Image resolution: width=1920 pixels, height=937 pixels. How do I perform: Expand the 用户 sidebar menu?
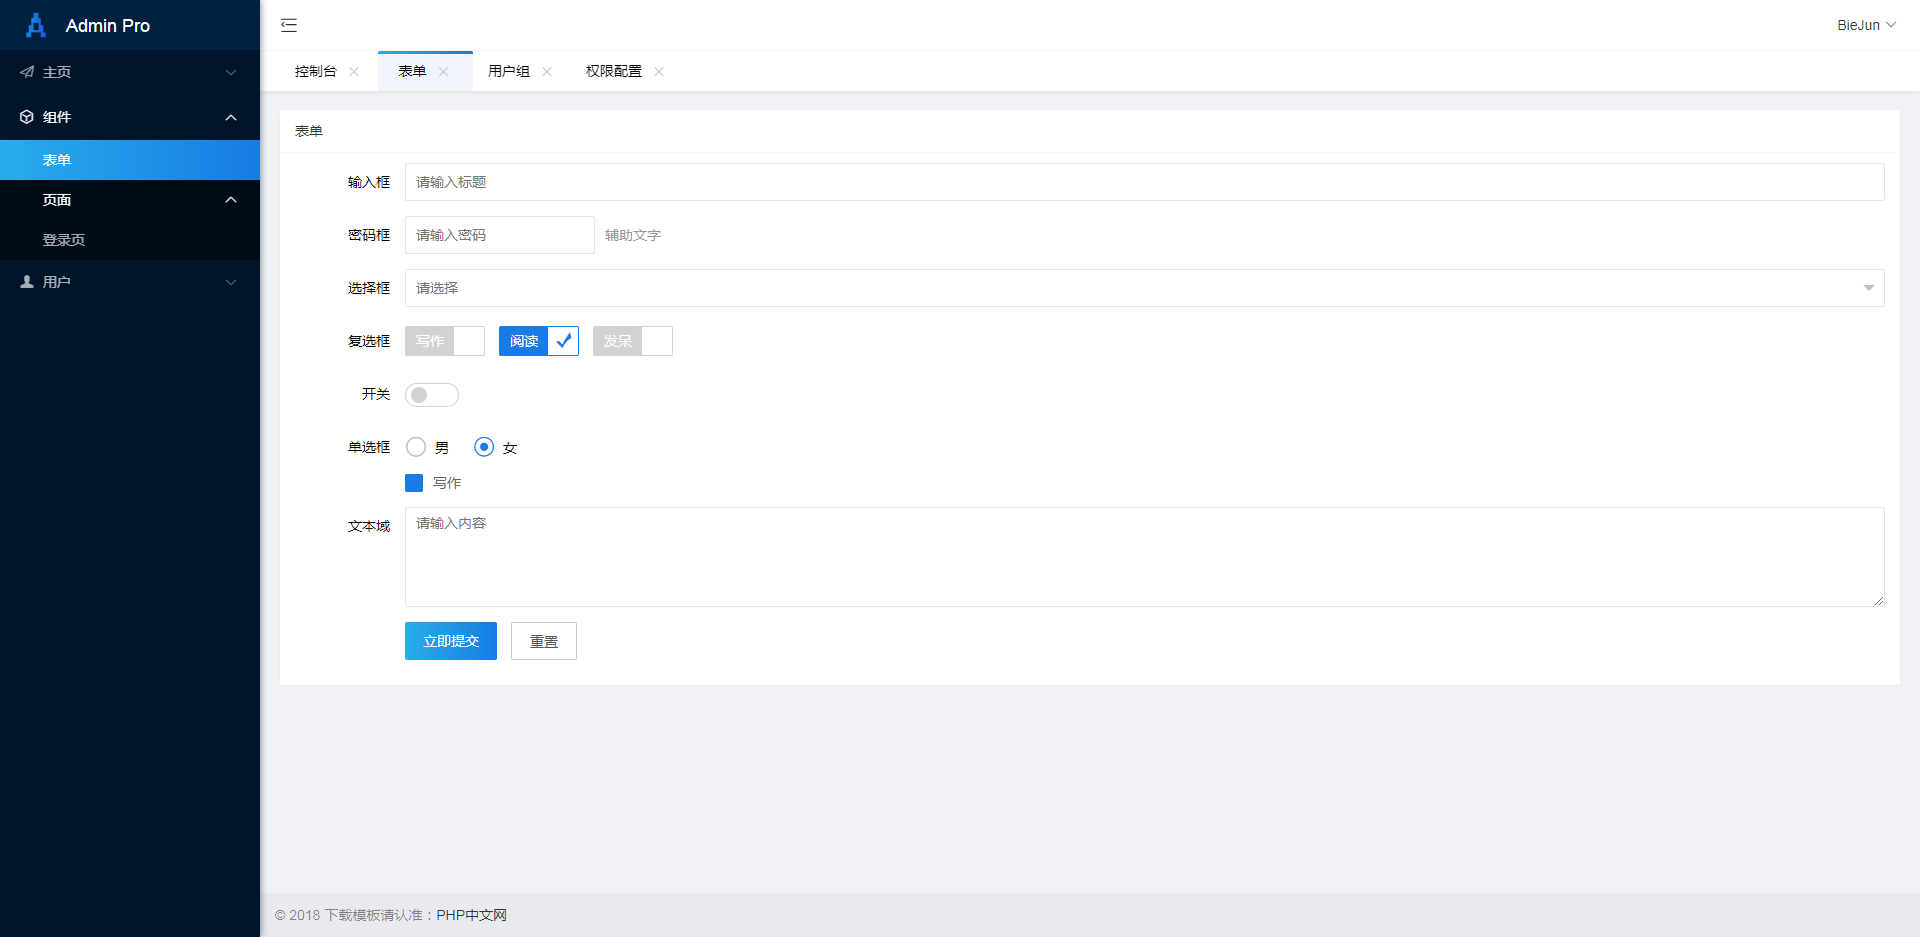click(130, 282)
